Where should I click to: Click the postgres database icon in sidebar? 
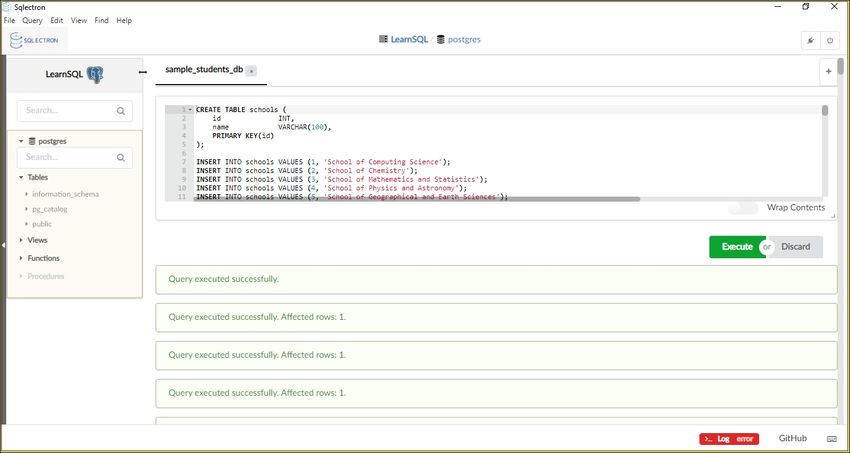click(x=32, y=141)
